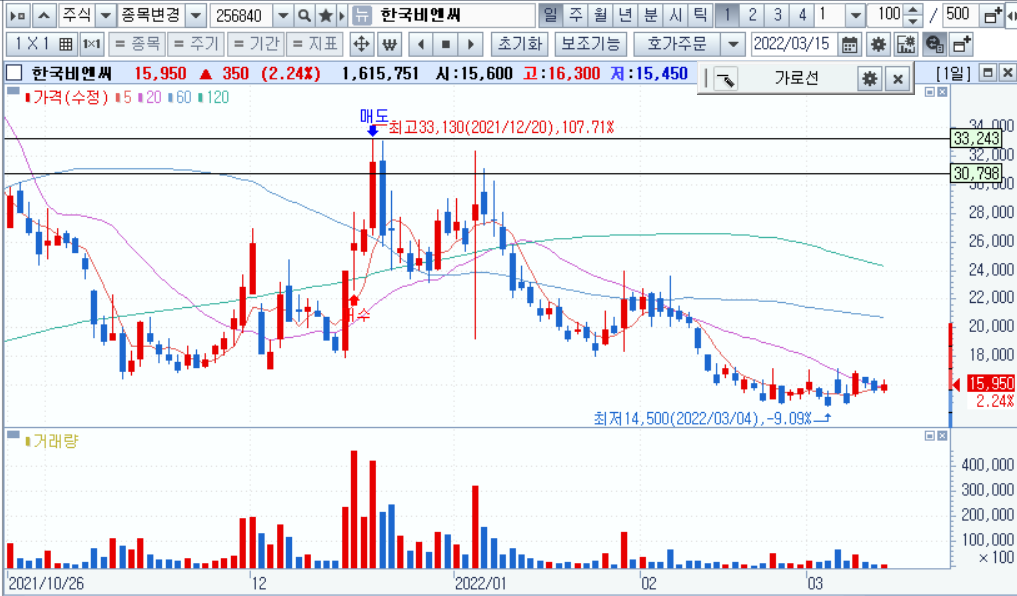
Task: Click the small 1×1 layout icon
Action: click(91, 44)
